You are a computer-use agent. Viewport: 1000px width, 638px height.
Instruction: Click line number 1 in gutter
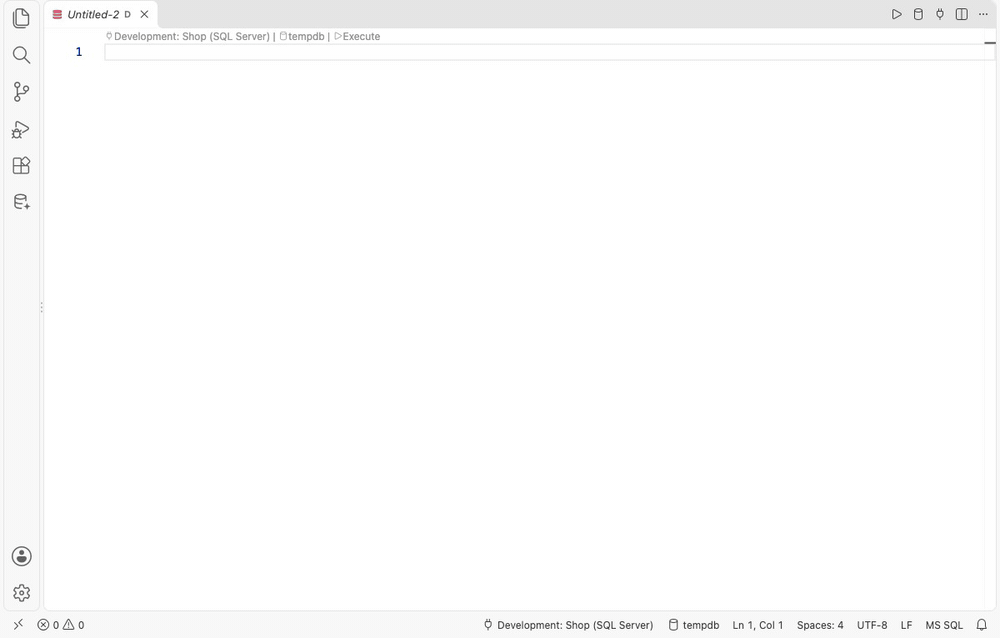click(79, 52)
